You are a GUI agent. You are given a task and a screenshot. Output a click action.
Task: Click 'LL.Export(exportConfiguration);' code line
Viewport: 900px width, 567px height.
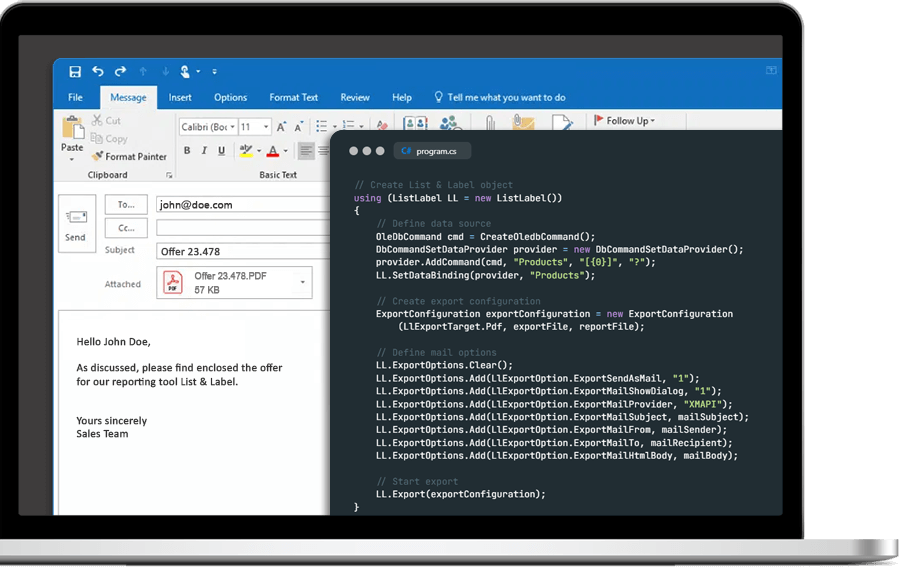tap(460, 494)
